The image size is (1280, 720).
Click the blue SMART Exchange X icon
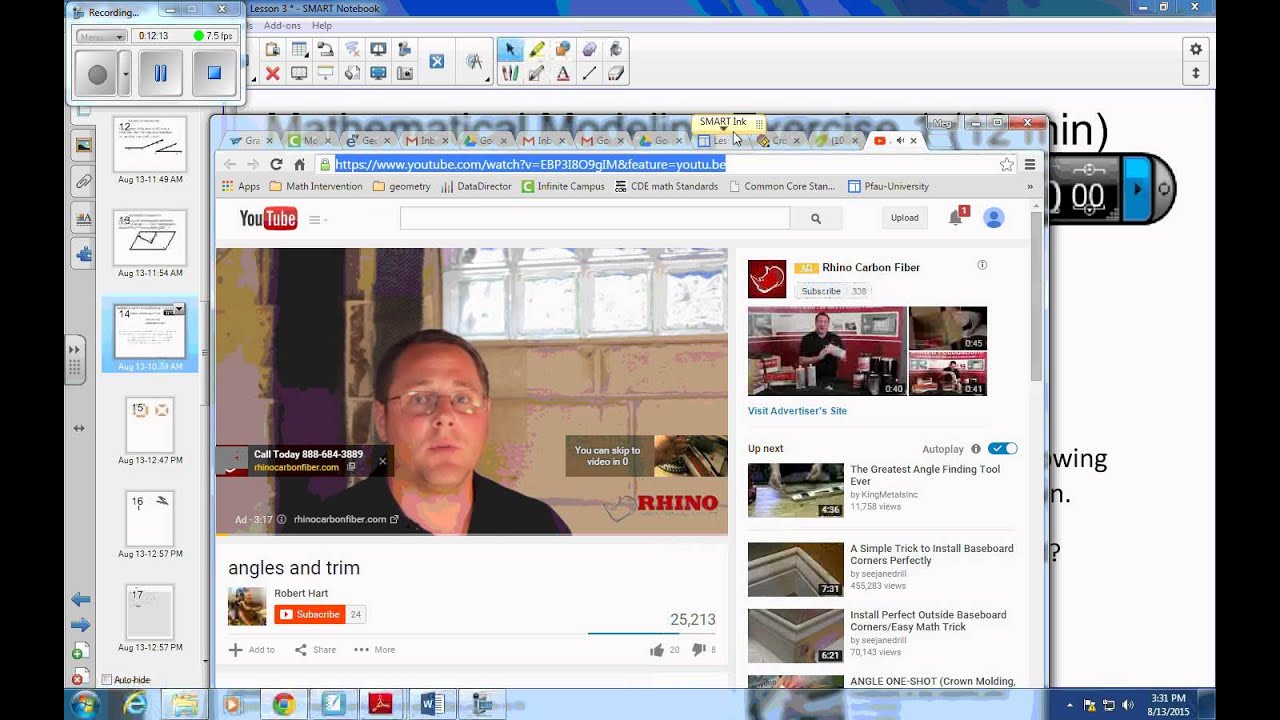pos(437,61)
